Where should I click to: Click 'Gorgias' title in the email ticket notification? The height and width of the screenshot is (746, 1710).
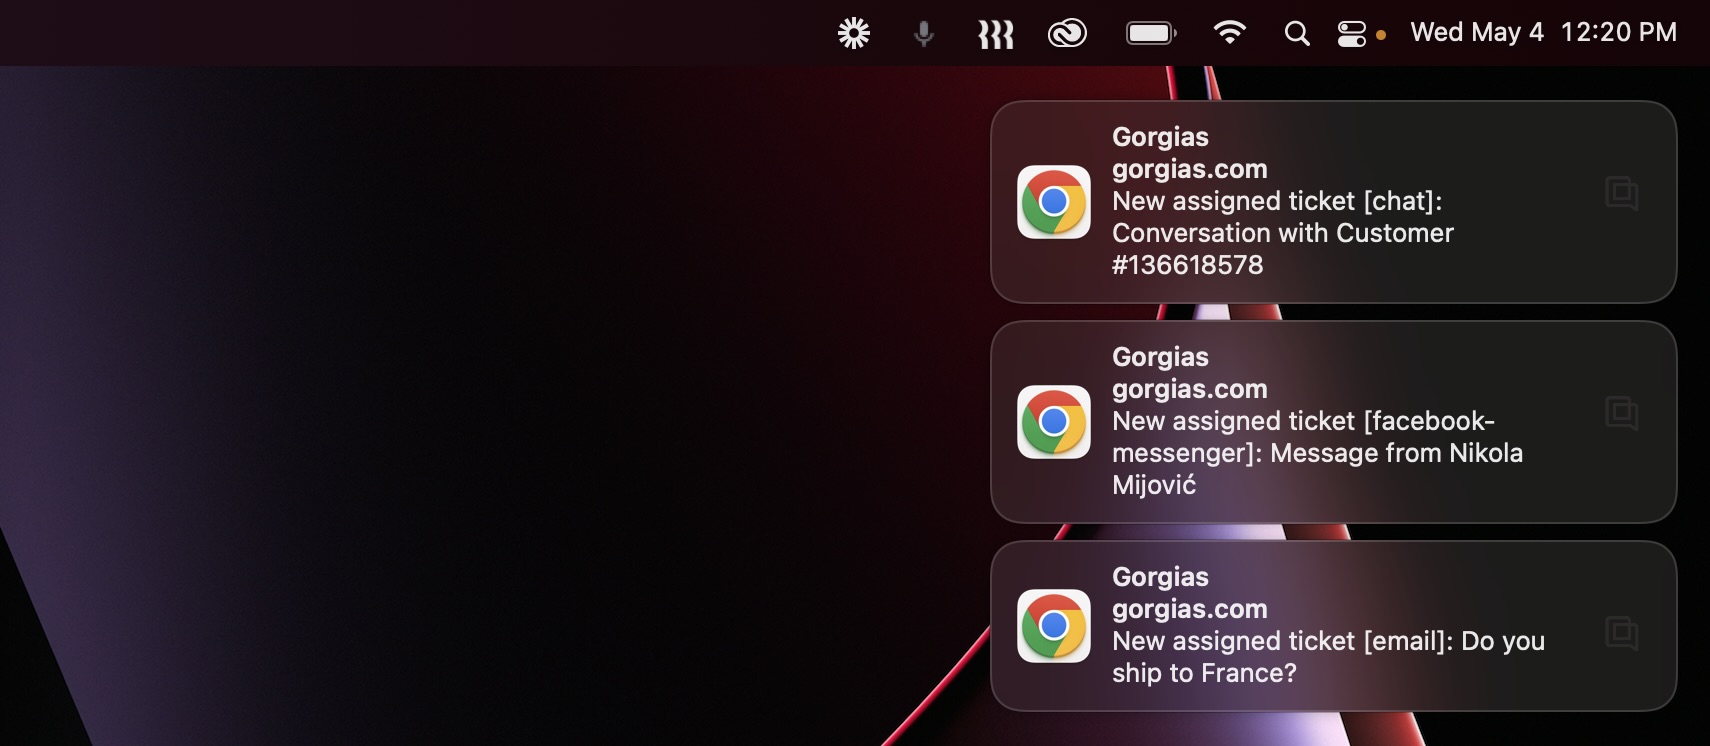click(1160, 577)
